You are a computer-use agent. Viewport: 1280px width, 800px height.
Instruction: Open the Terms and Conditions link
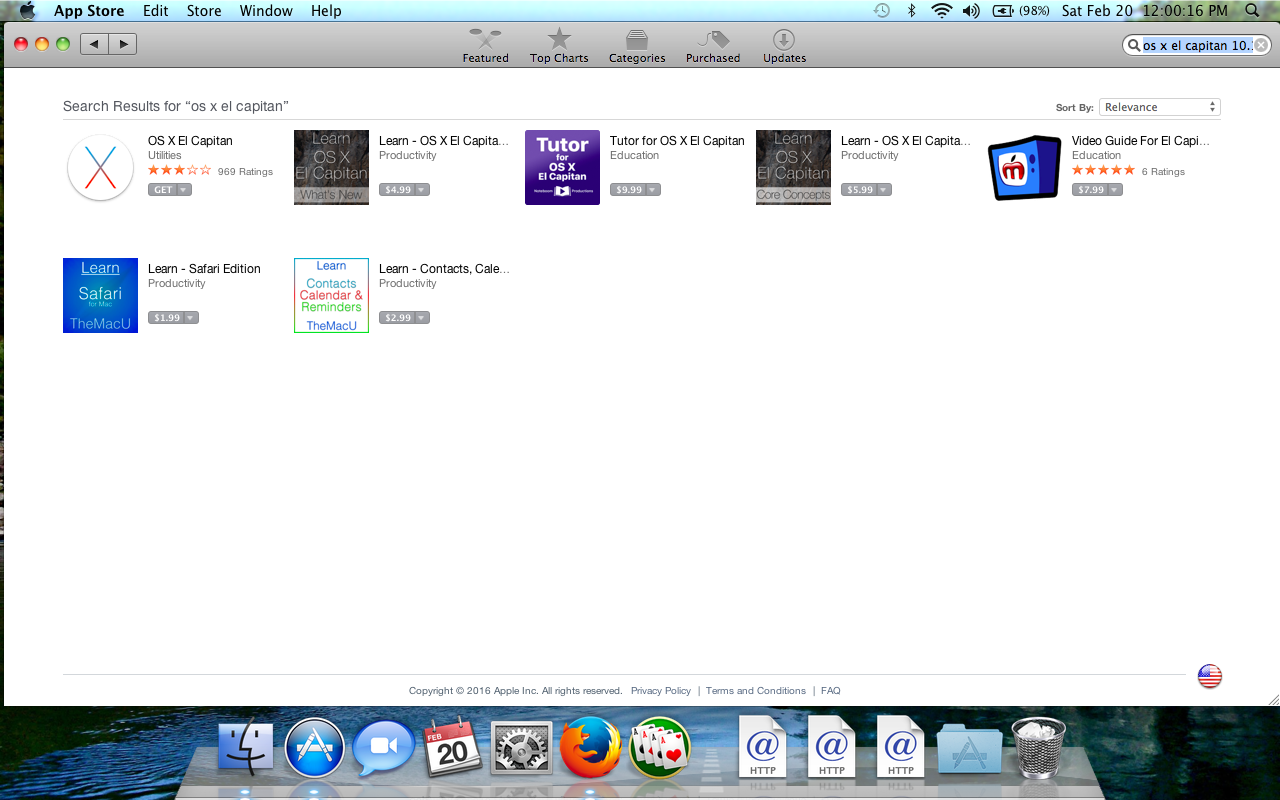(x=756, y=691)
